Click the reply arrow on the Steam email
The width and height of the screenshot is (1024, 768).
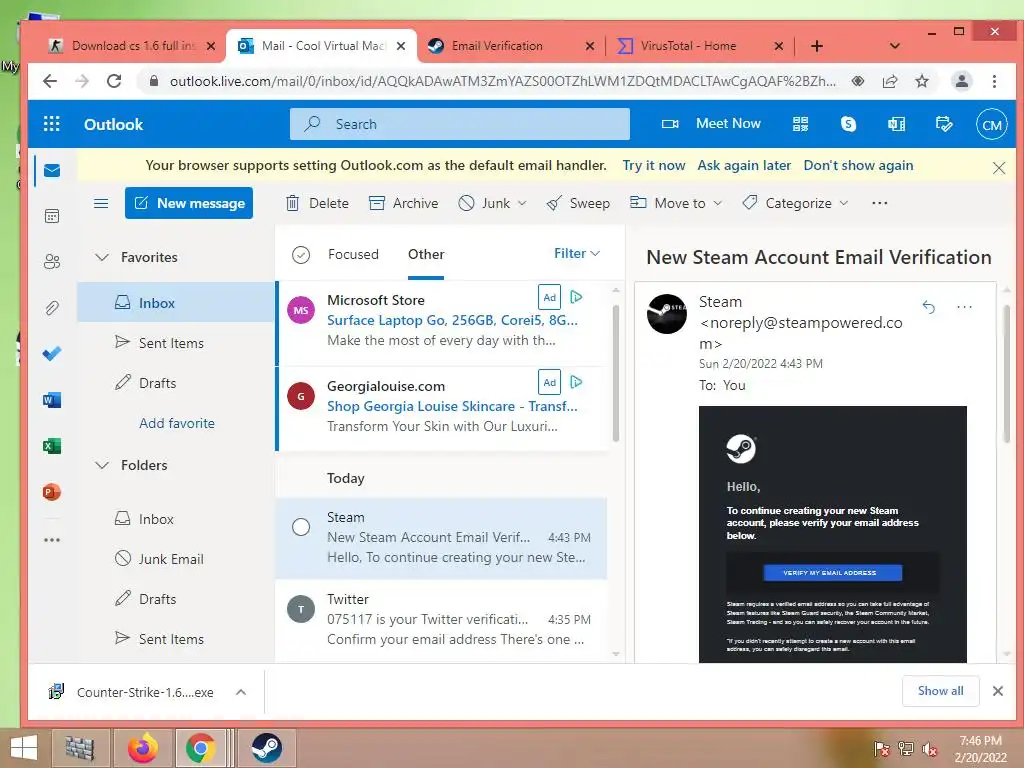click(929, 306)
